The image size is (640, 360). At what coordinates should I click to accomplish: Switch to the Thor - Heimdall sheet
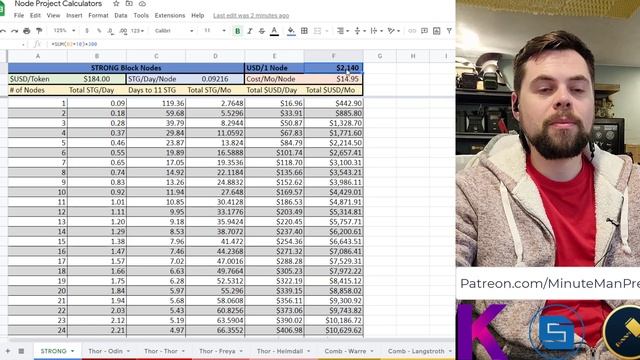(x=280, y=351)
